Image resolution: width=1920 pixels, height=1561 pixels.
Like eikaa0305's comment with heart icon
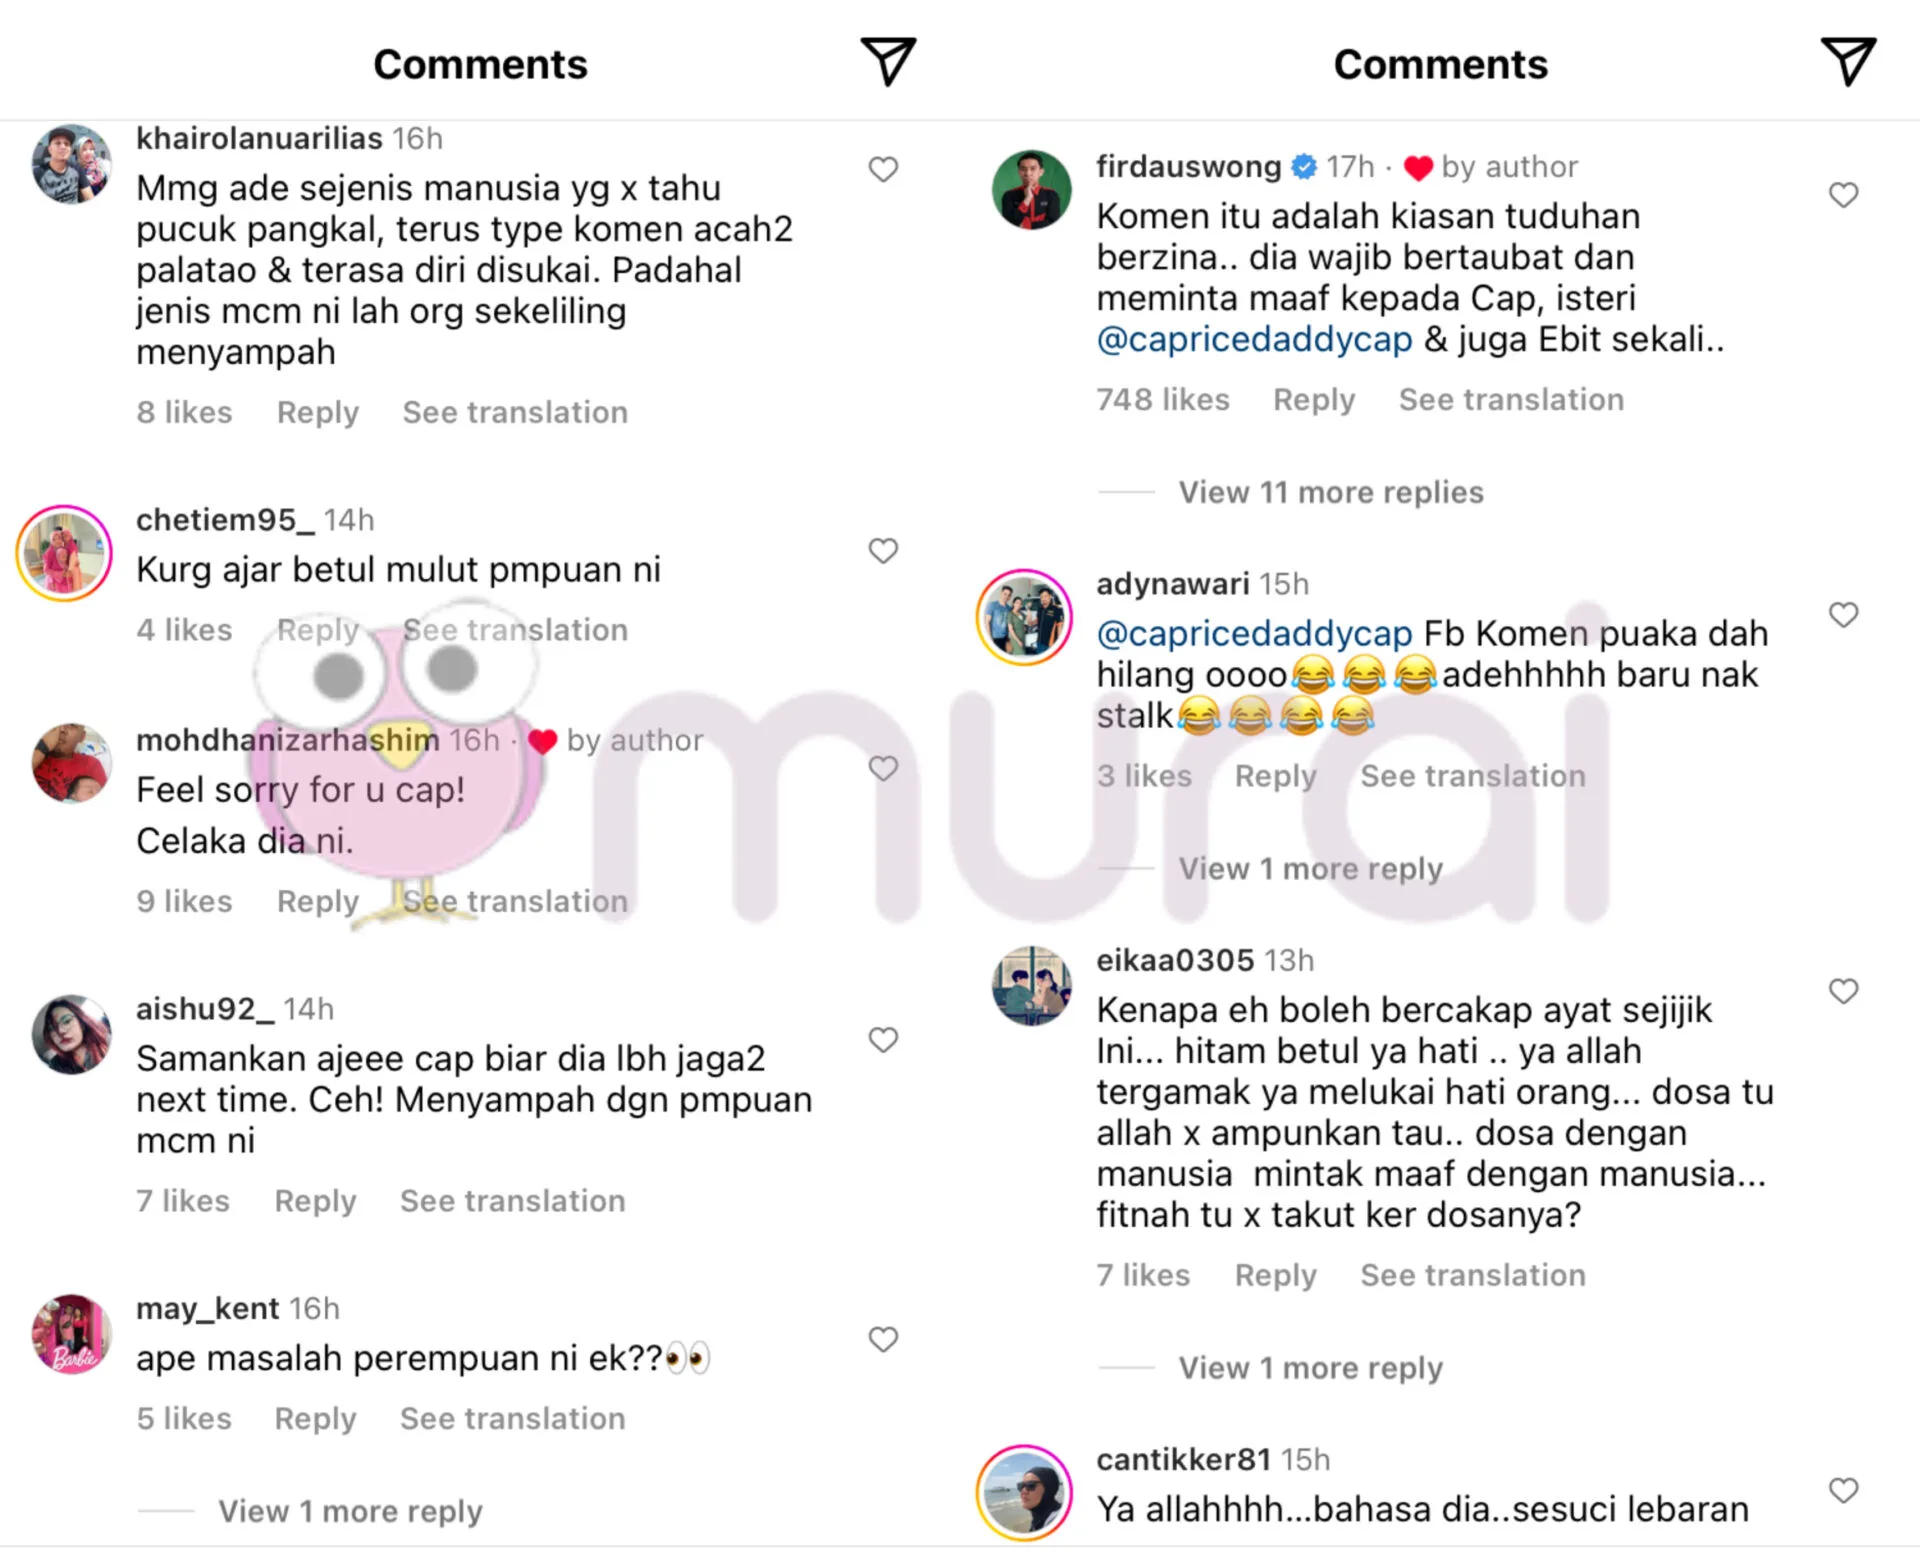coord(1843,991)
